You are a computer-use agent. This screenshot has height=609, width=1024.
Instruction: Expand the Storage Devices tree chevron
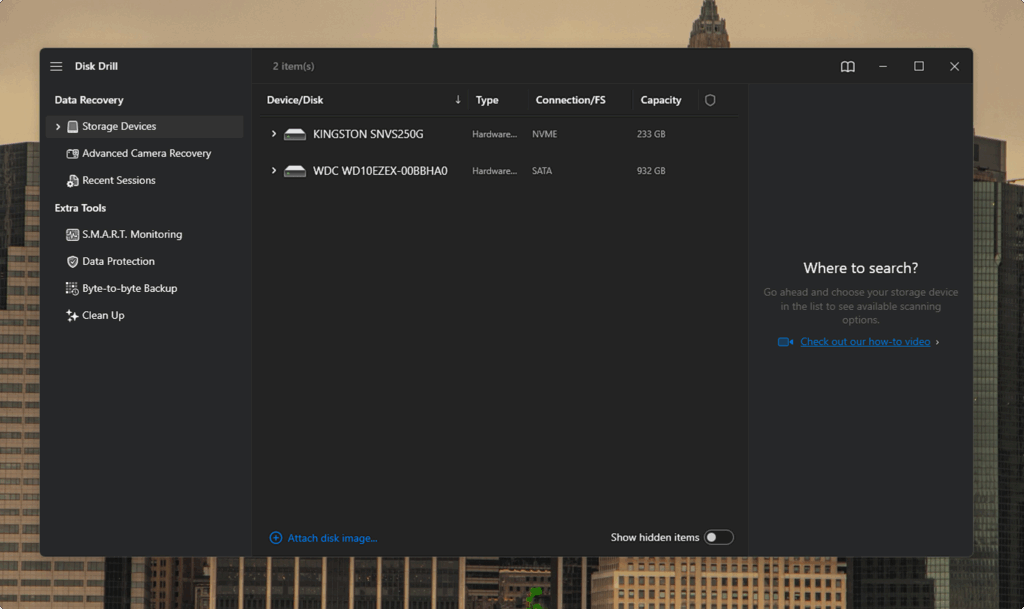tap(57, 127)
